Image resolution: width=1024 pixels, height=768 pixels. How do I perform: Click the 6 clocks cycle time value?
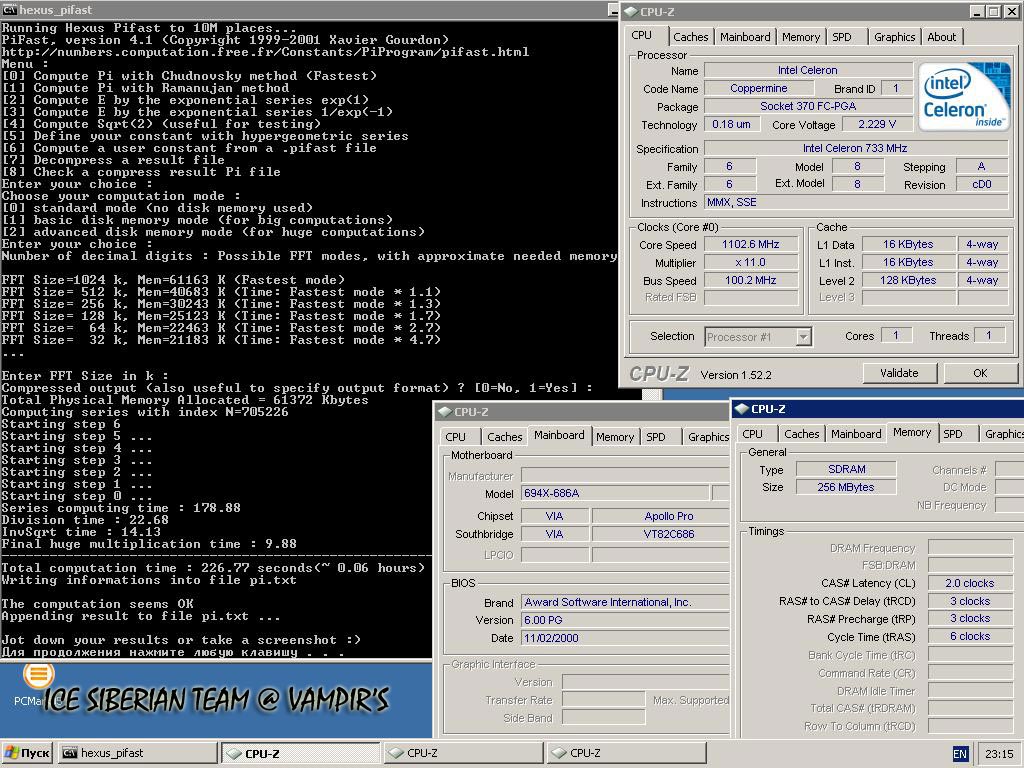(970, 636)
